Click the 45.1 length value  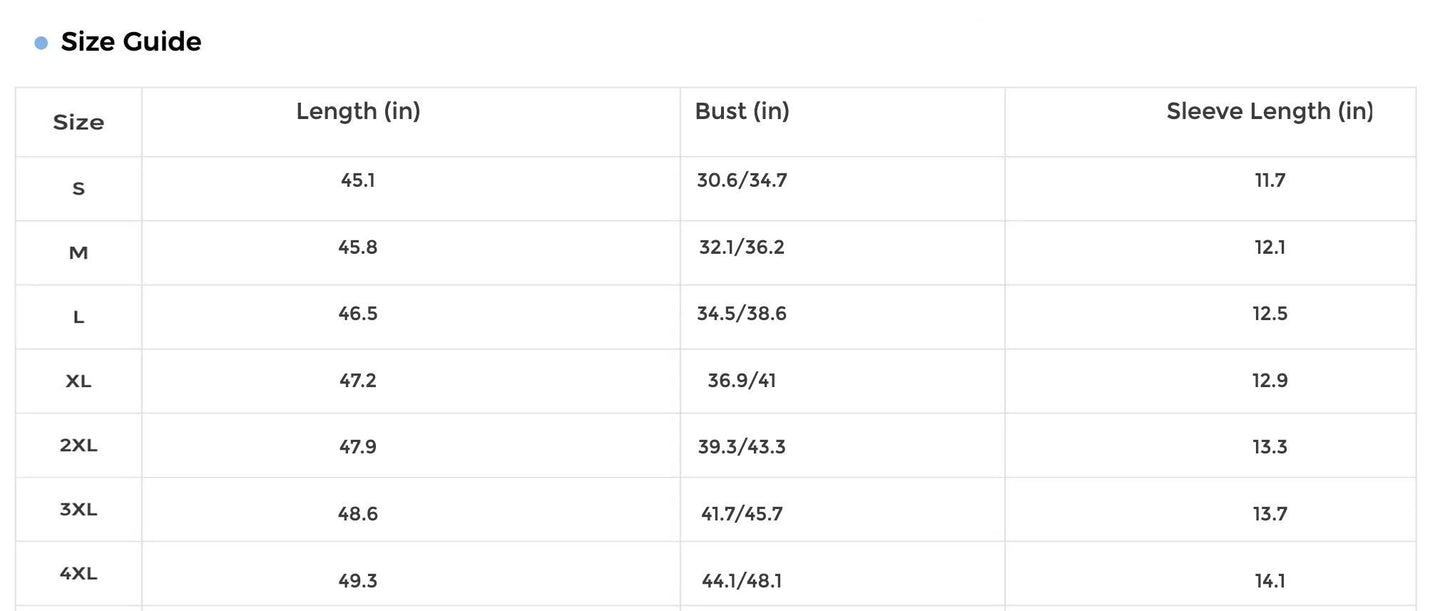point(358,181)
